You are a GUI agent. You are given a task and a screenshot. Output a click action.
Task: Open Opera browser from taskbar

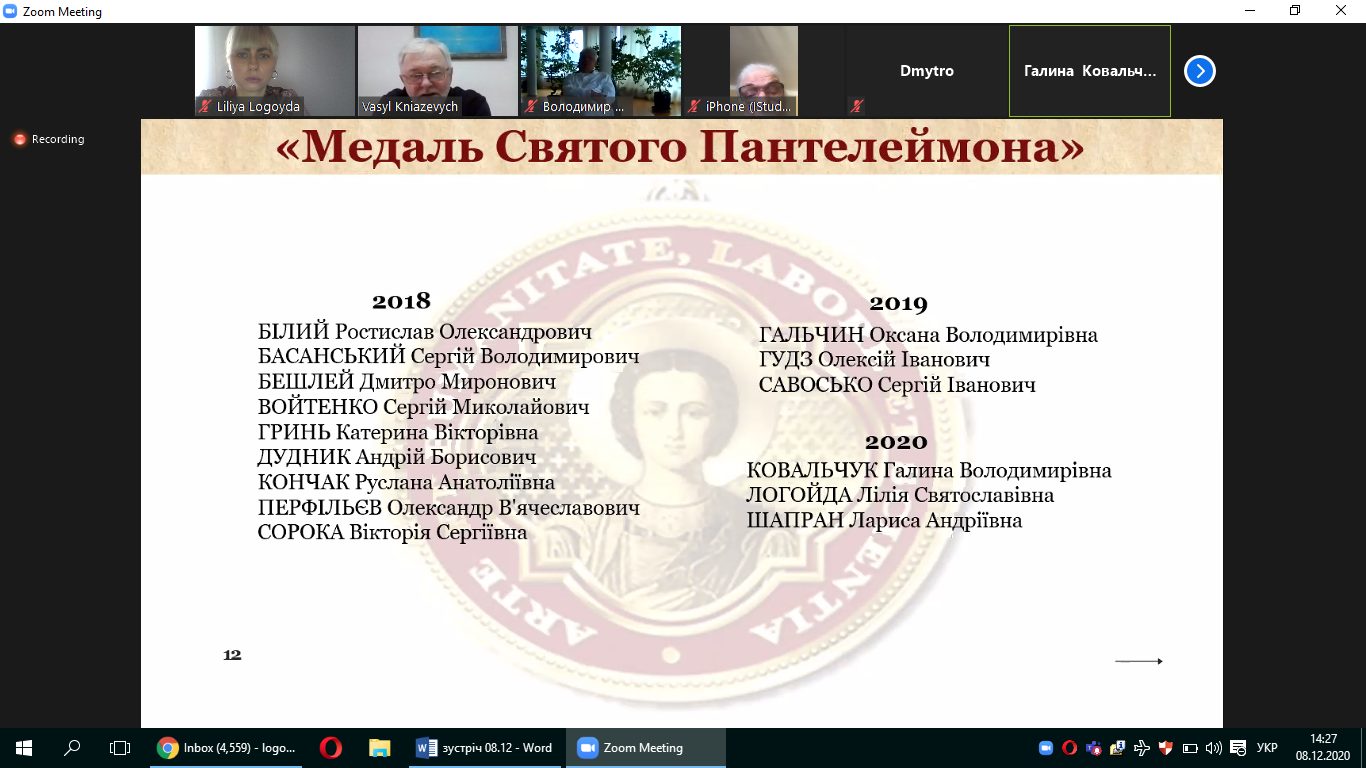[331, 748]
